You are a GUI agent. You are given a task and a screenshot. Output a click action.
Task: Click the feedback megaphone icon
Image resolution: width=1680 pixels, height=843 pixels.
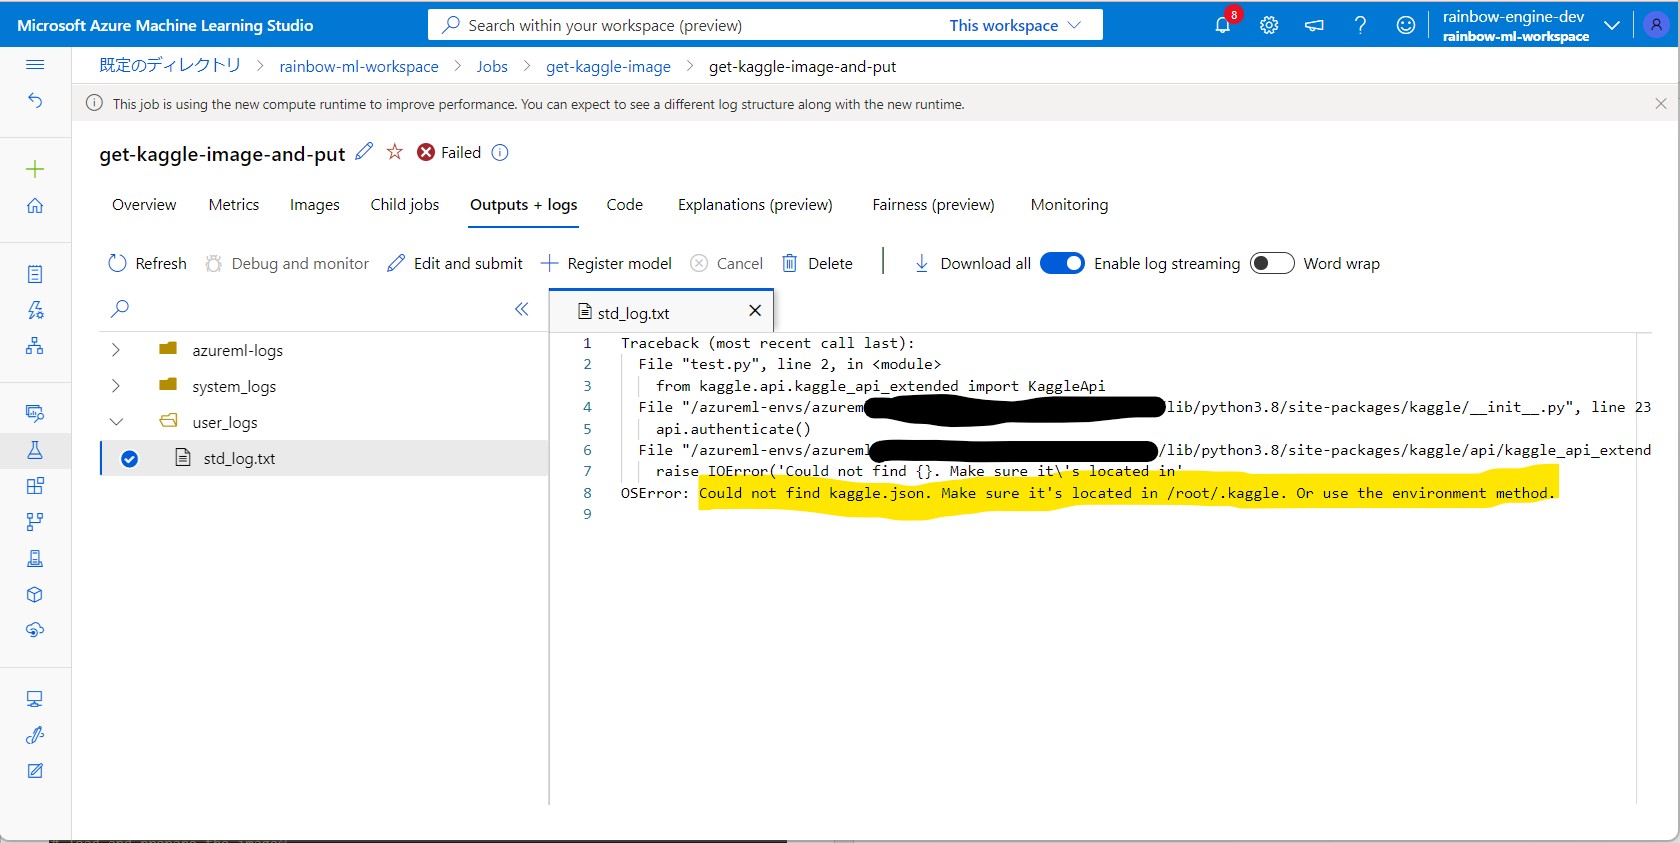click(x=1314, y=25)
